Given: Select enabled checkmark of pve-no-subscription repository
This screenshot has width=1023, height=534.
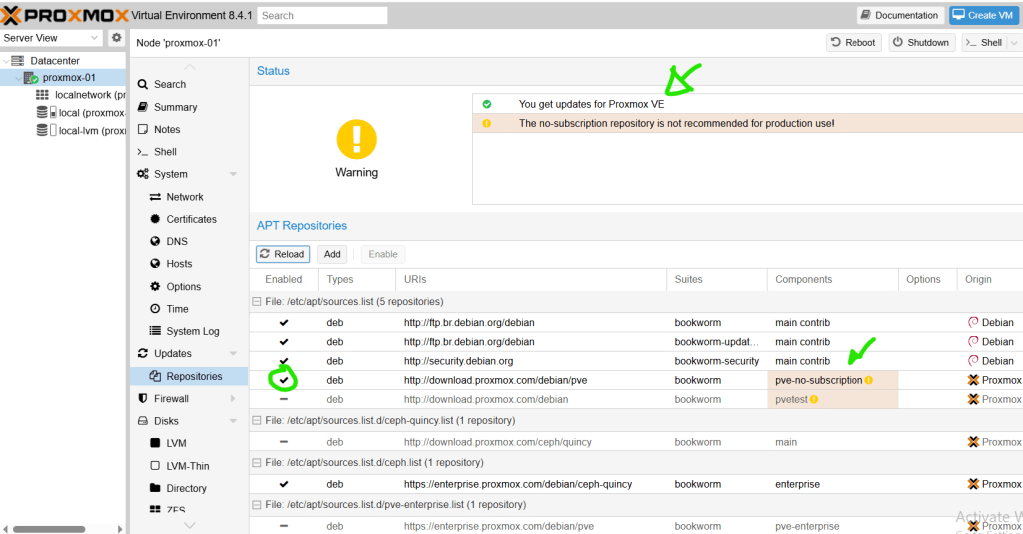Looking at the screenshot, I should (284, 380).
